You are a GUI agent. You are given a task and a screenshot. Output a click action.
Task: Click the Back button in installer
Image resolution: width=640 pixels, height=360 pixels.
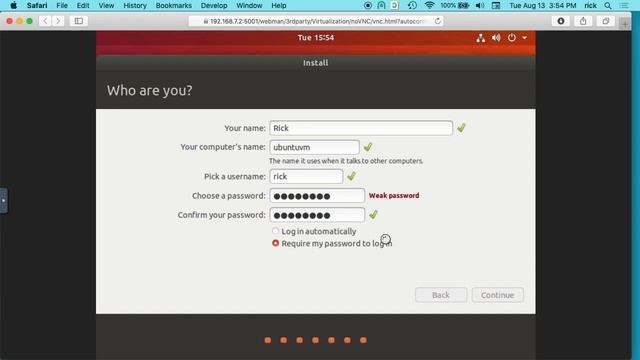(x=441, y=295)
